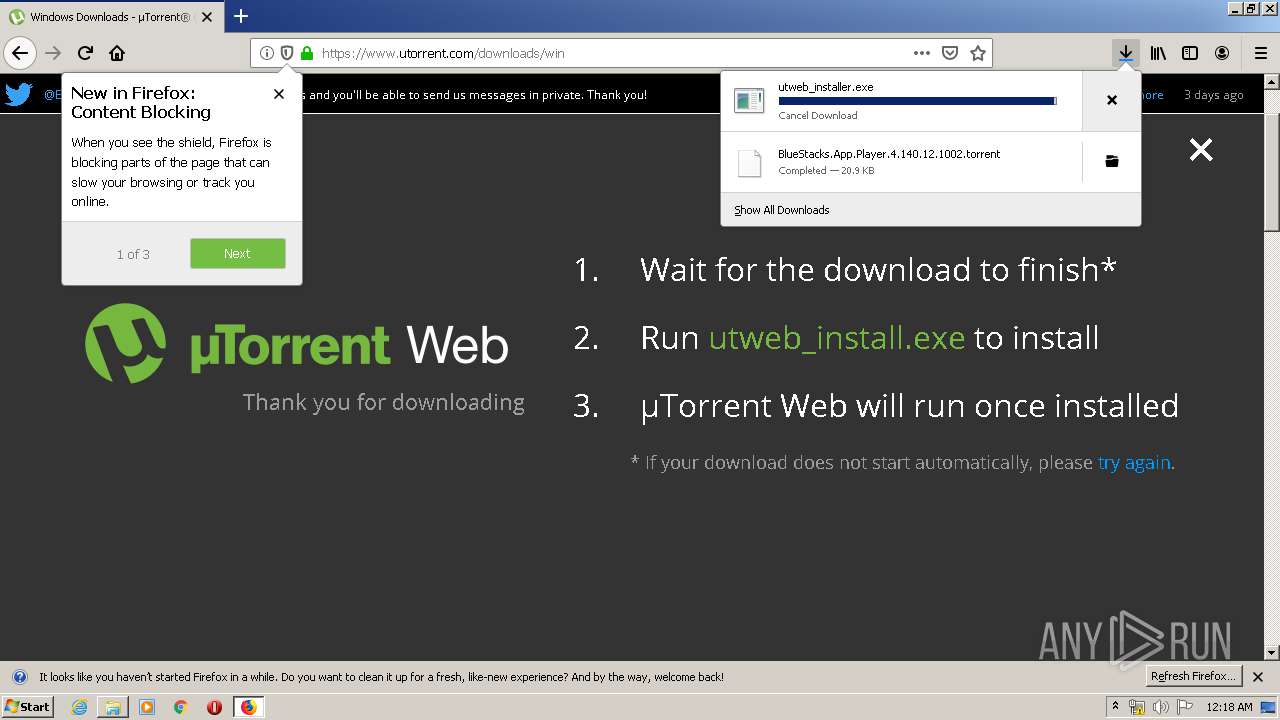This screenshot has height=720, width=1280.
Task: Toggle the sidebars button
Action: 1190,53
